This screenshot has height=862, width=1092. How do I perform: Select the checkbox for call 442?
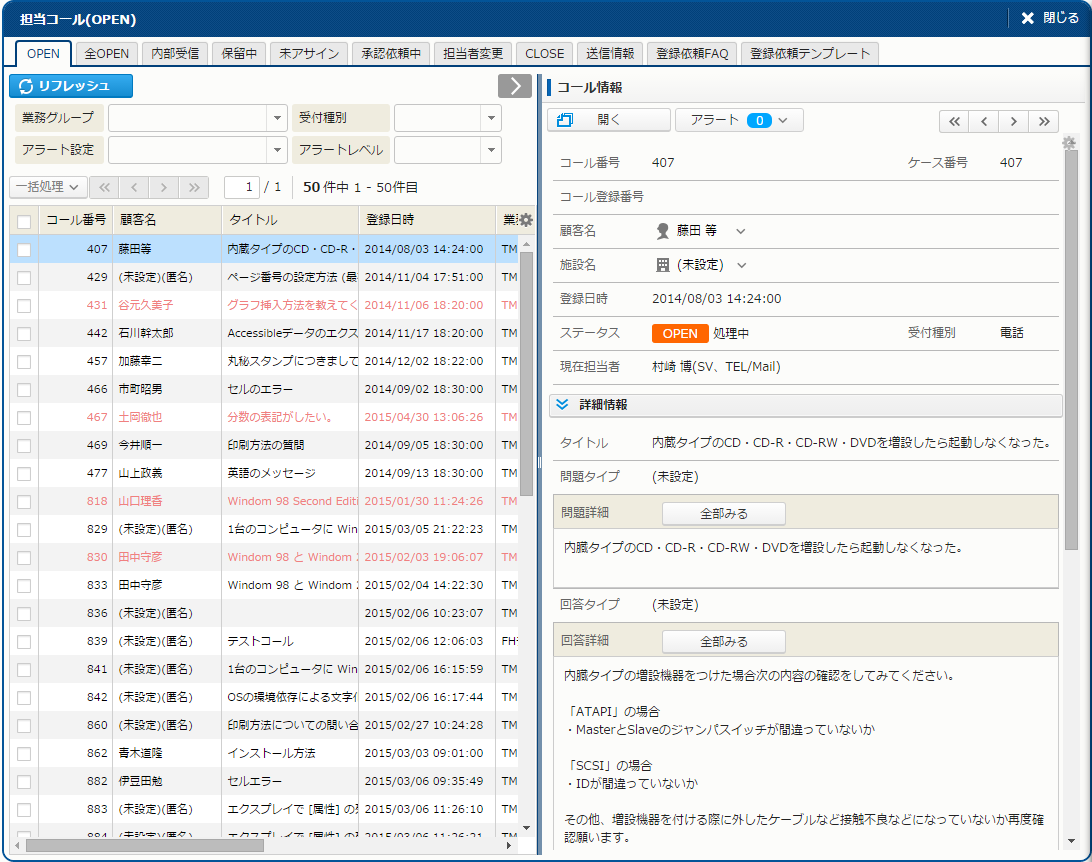click(24, 333)
